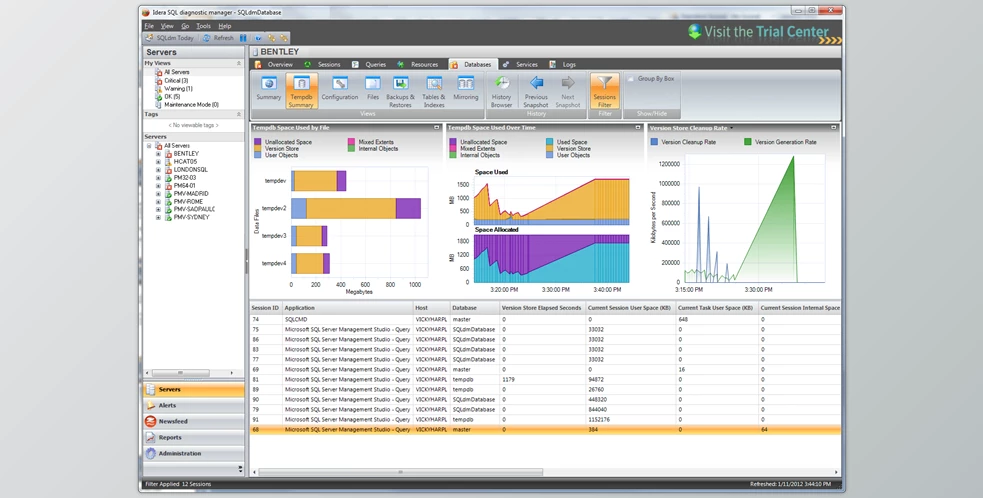Open the View menu
Image resolution: width=983 pixels, height=498 pixels.
167,26
